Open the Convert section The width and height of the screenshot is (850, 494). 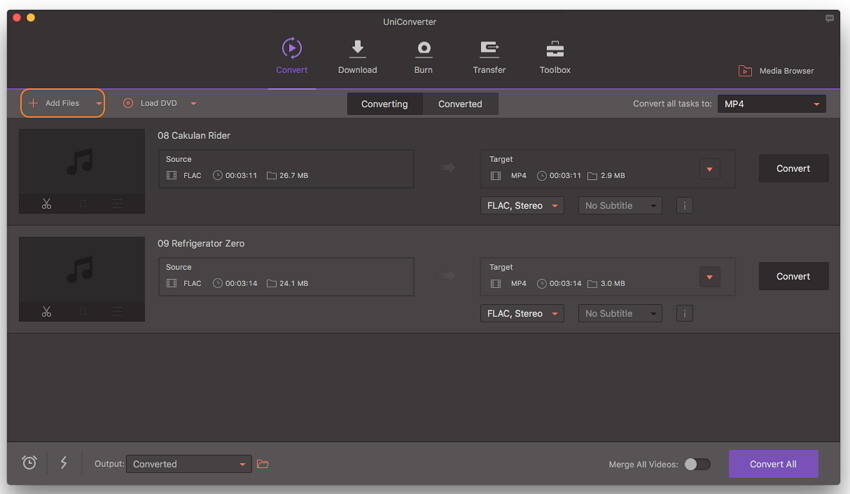[292, 56]
